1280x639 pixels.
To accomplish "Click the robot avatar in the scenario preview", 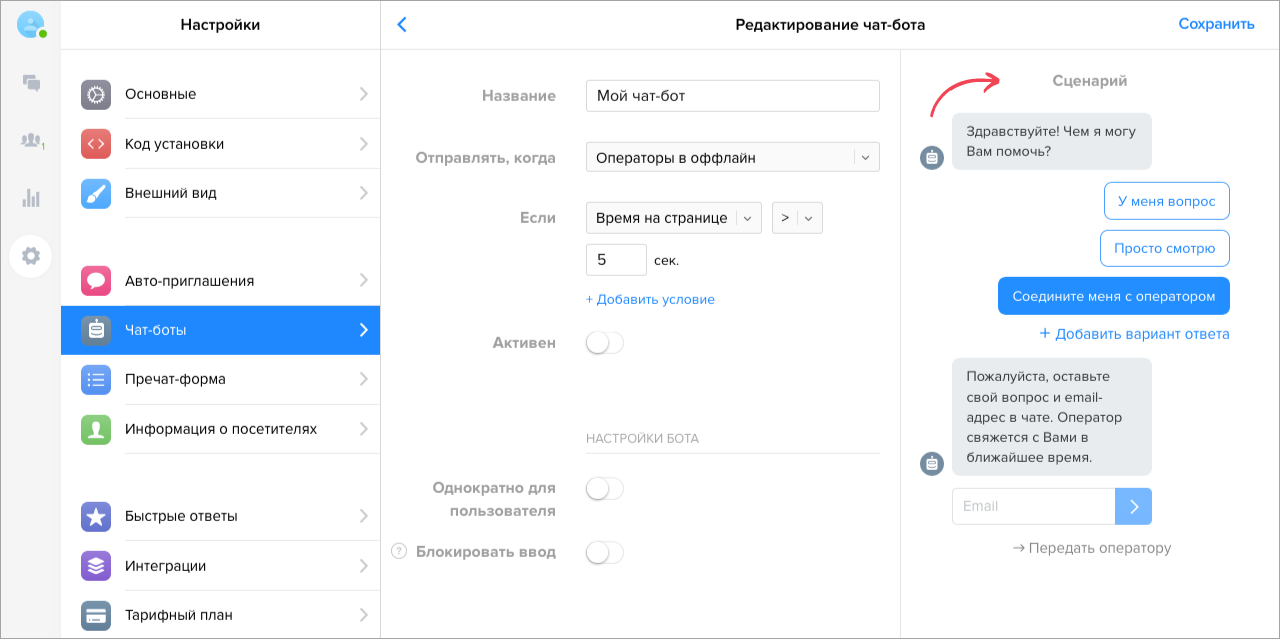I will click(x=931, y=158).
